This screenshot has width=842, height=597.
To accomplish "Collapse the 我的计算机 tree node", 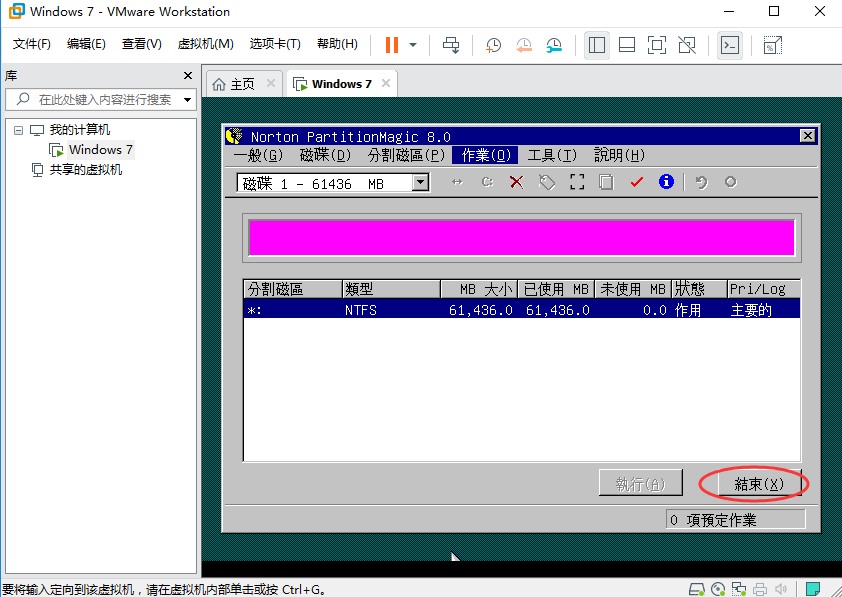I will 18,130.
